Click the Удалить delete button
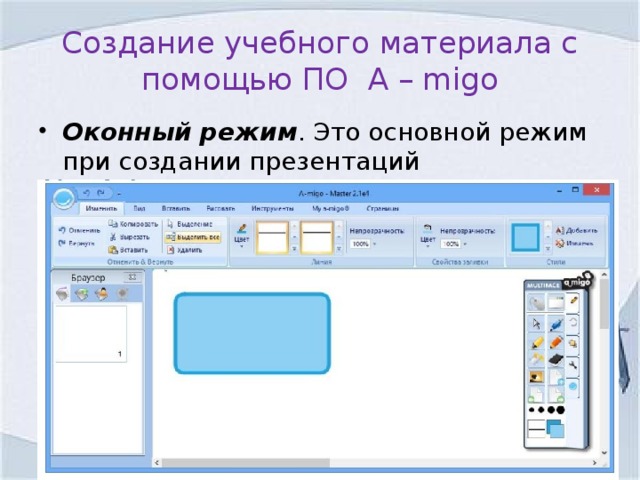The image size is (640, 480). [x=184, y=250]
